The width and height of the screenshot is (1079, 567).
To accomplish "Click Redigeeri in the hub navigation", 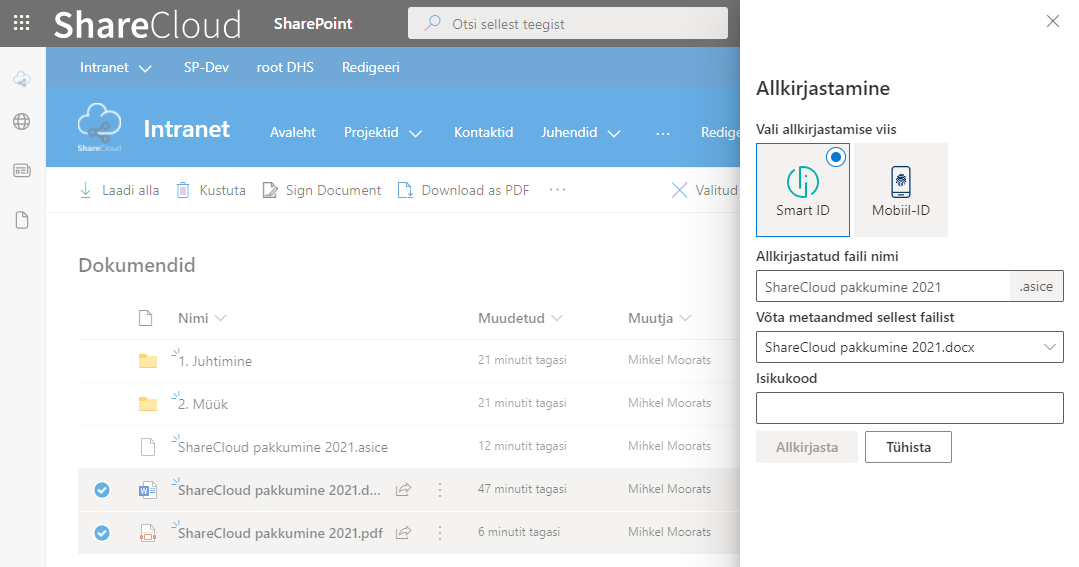I will click(371, 67).
